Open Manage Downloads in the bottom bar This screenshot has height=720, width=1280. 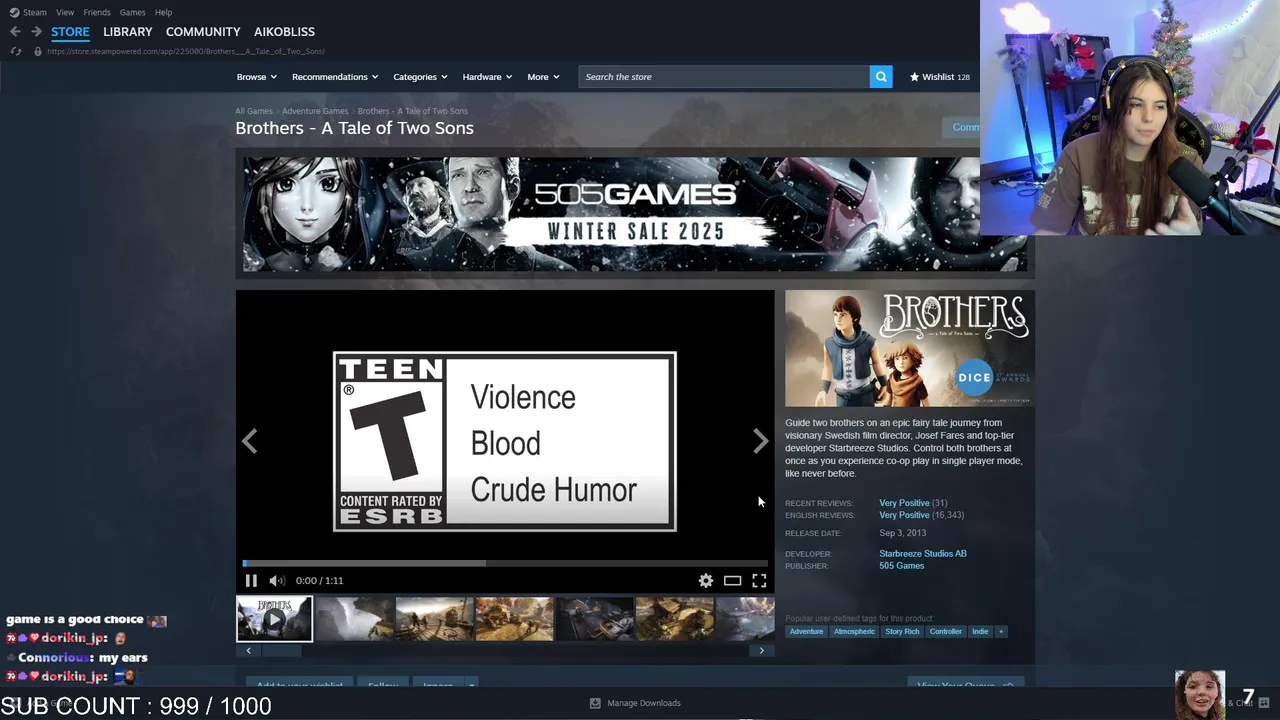636,703
